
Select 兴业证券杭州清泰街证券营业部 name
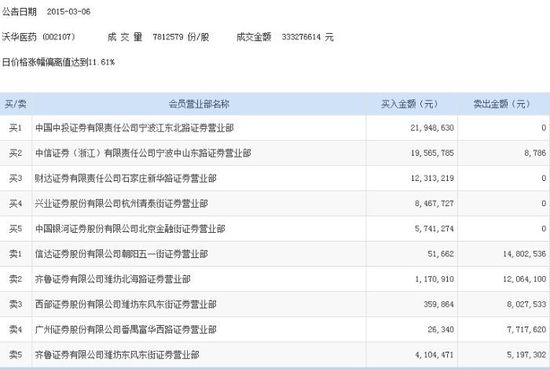pyautogui.click(x=121, y=204)
